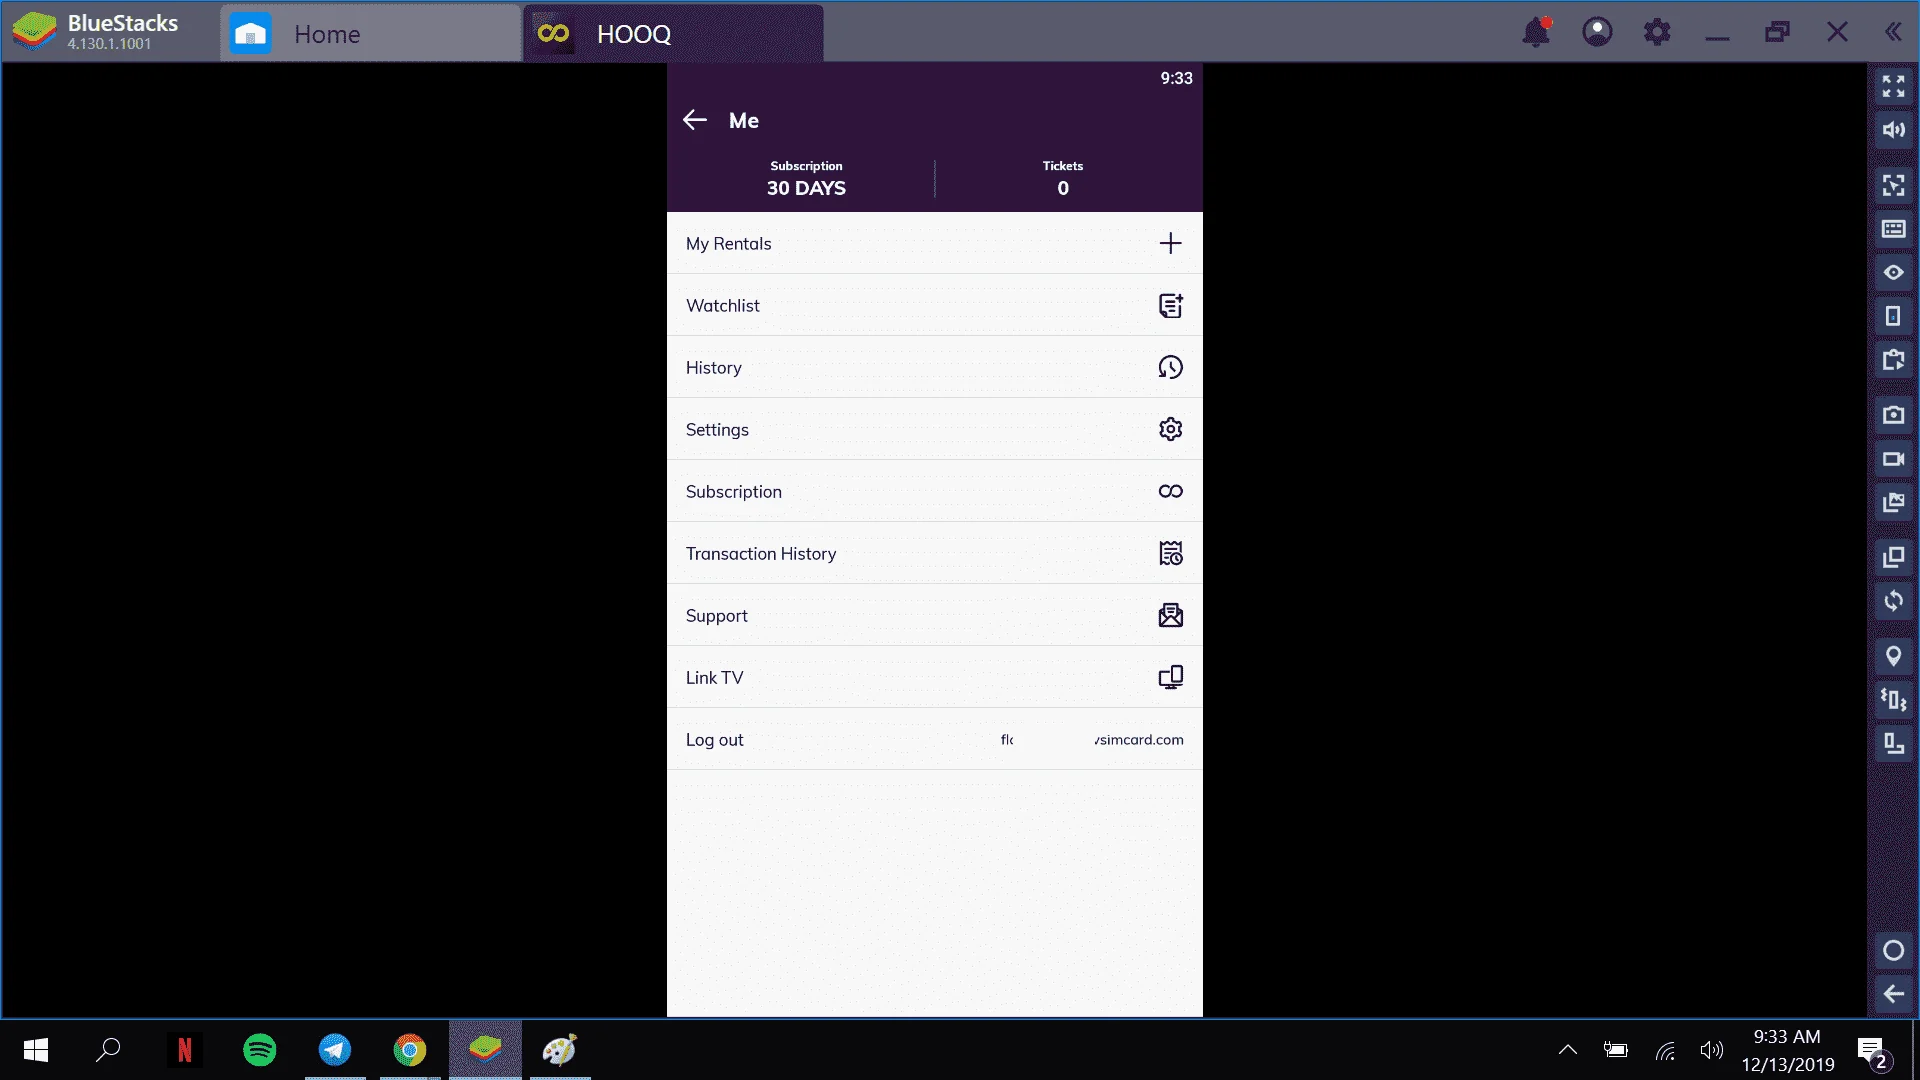This screenshot has height=1080, width=1920.
Task: Open the Paint app from the taskbar
Action: tap(560, 1050)
